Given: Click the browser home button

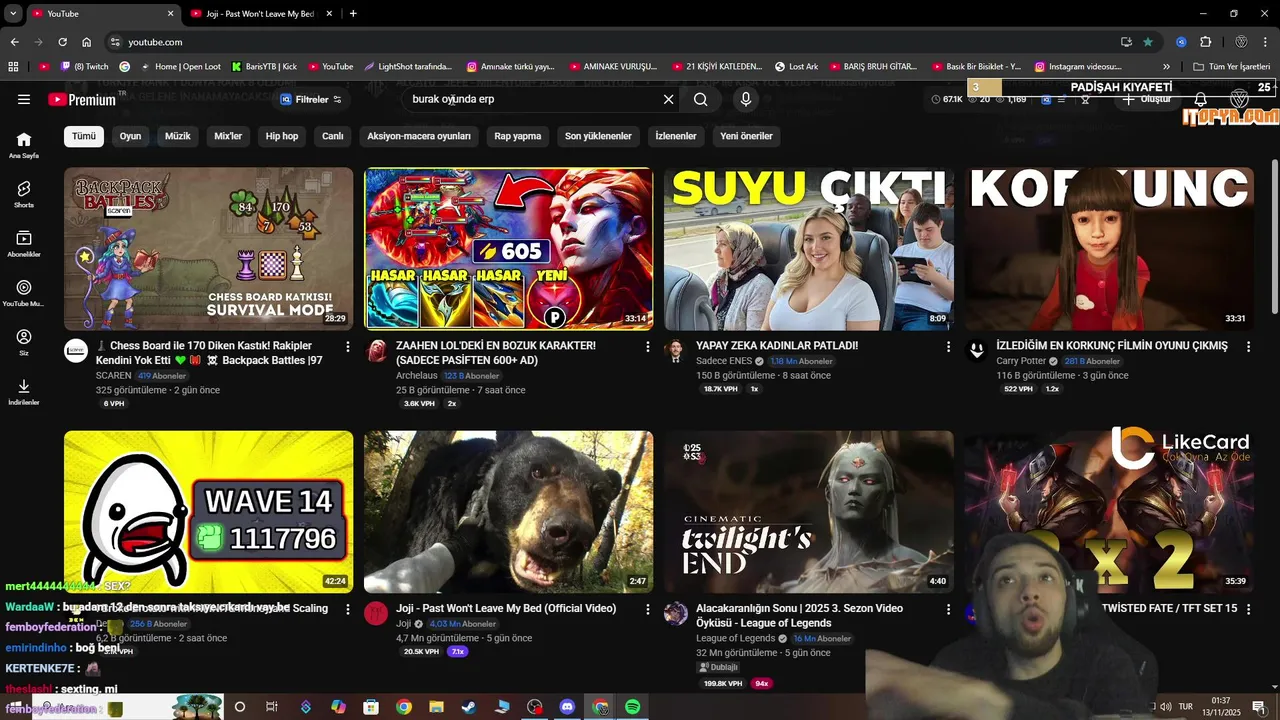Looking at the screenshot, I should click(x=87, y=42).
